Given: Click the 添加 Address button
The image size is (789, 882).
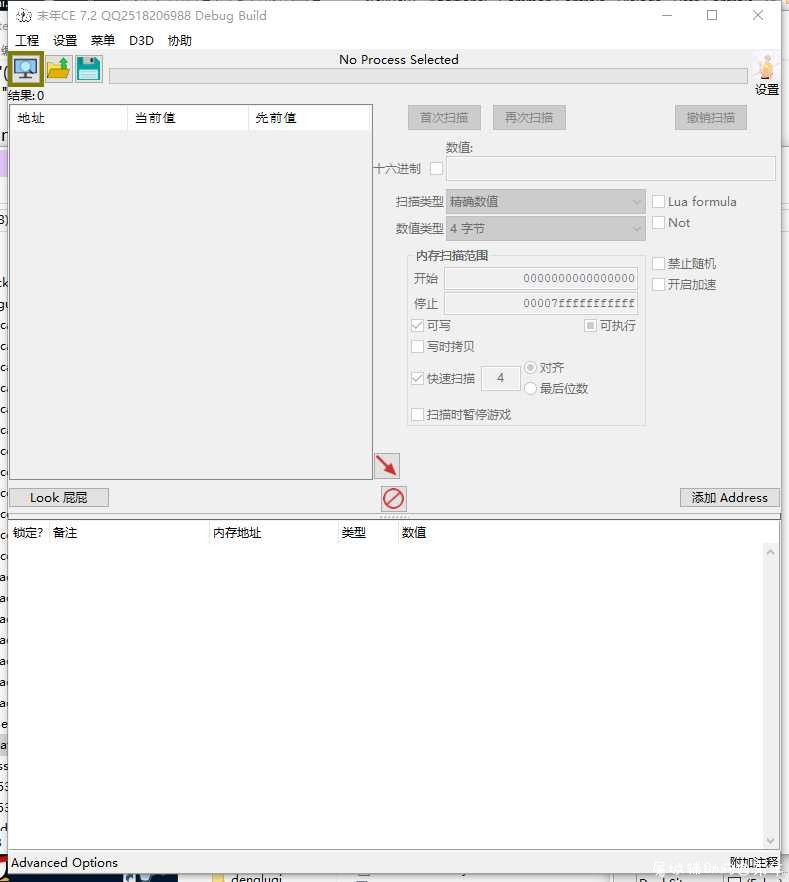Looking at the screenshot, I should click(729, 498).
